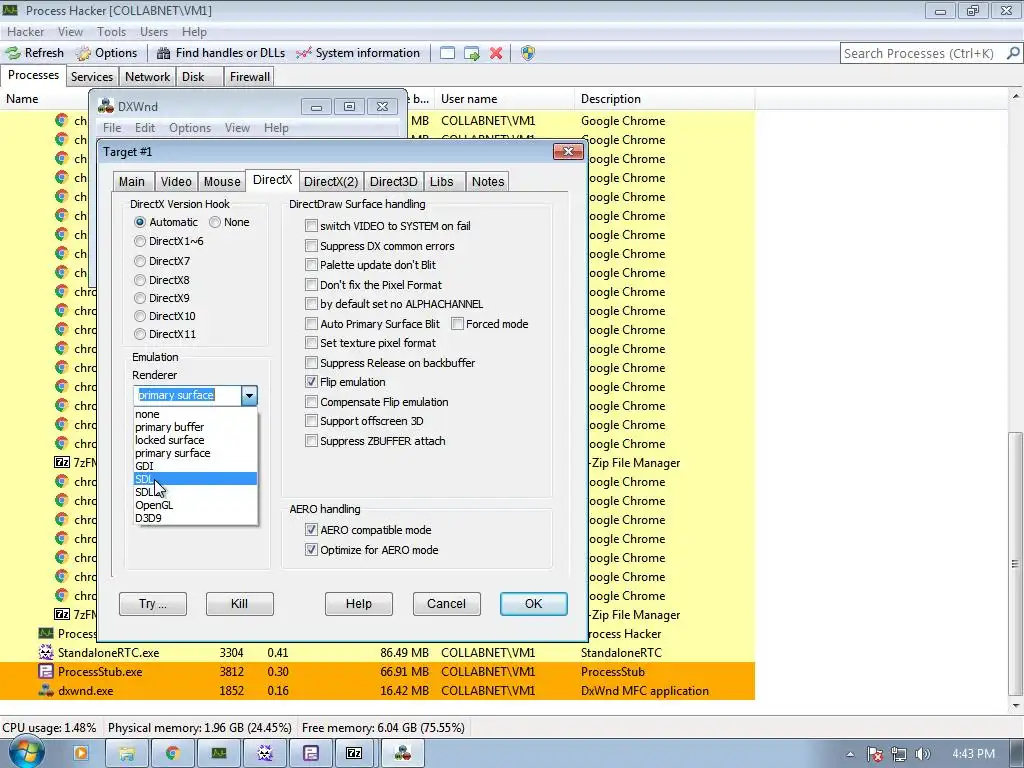Open Chrome from the taskbar
Image resolution: width=1024 pixels, height=768 pixels.
click(172, 753)
